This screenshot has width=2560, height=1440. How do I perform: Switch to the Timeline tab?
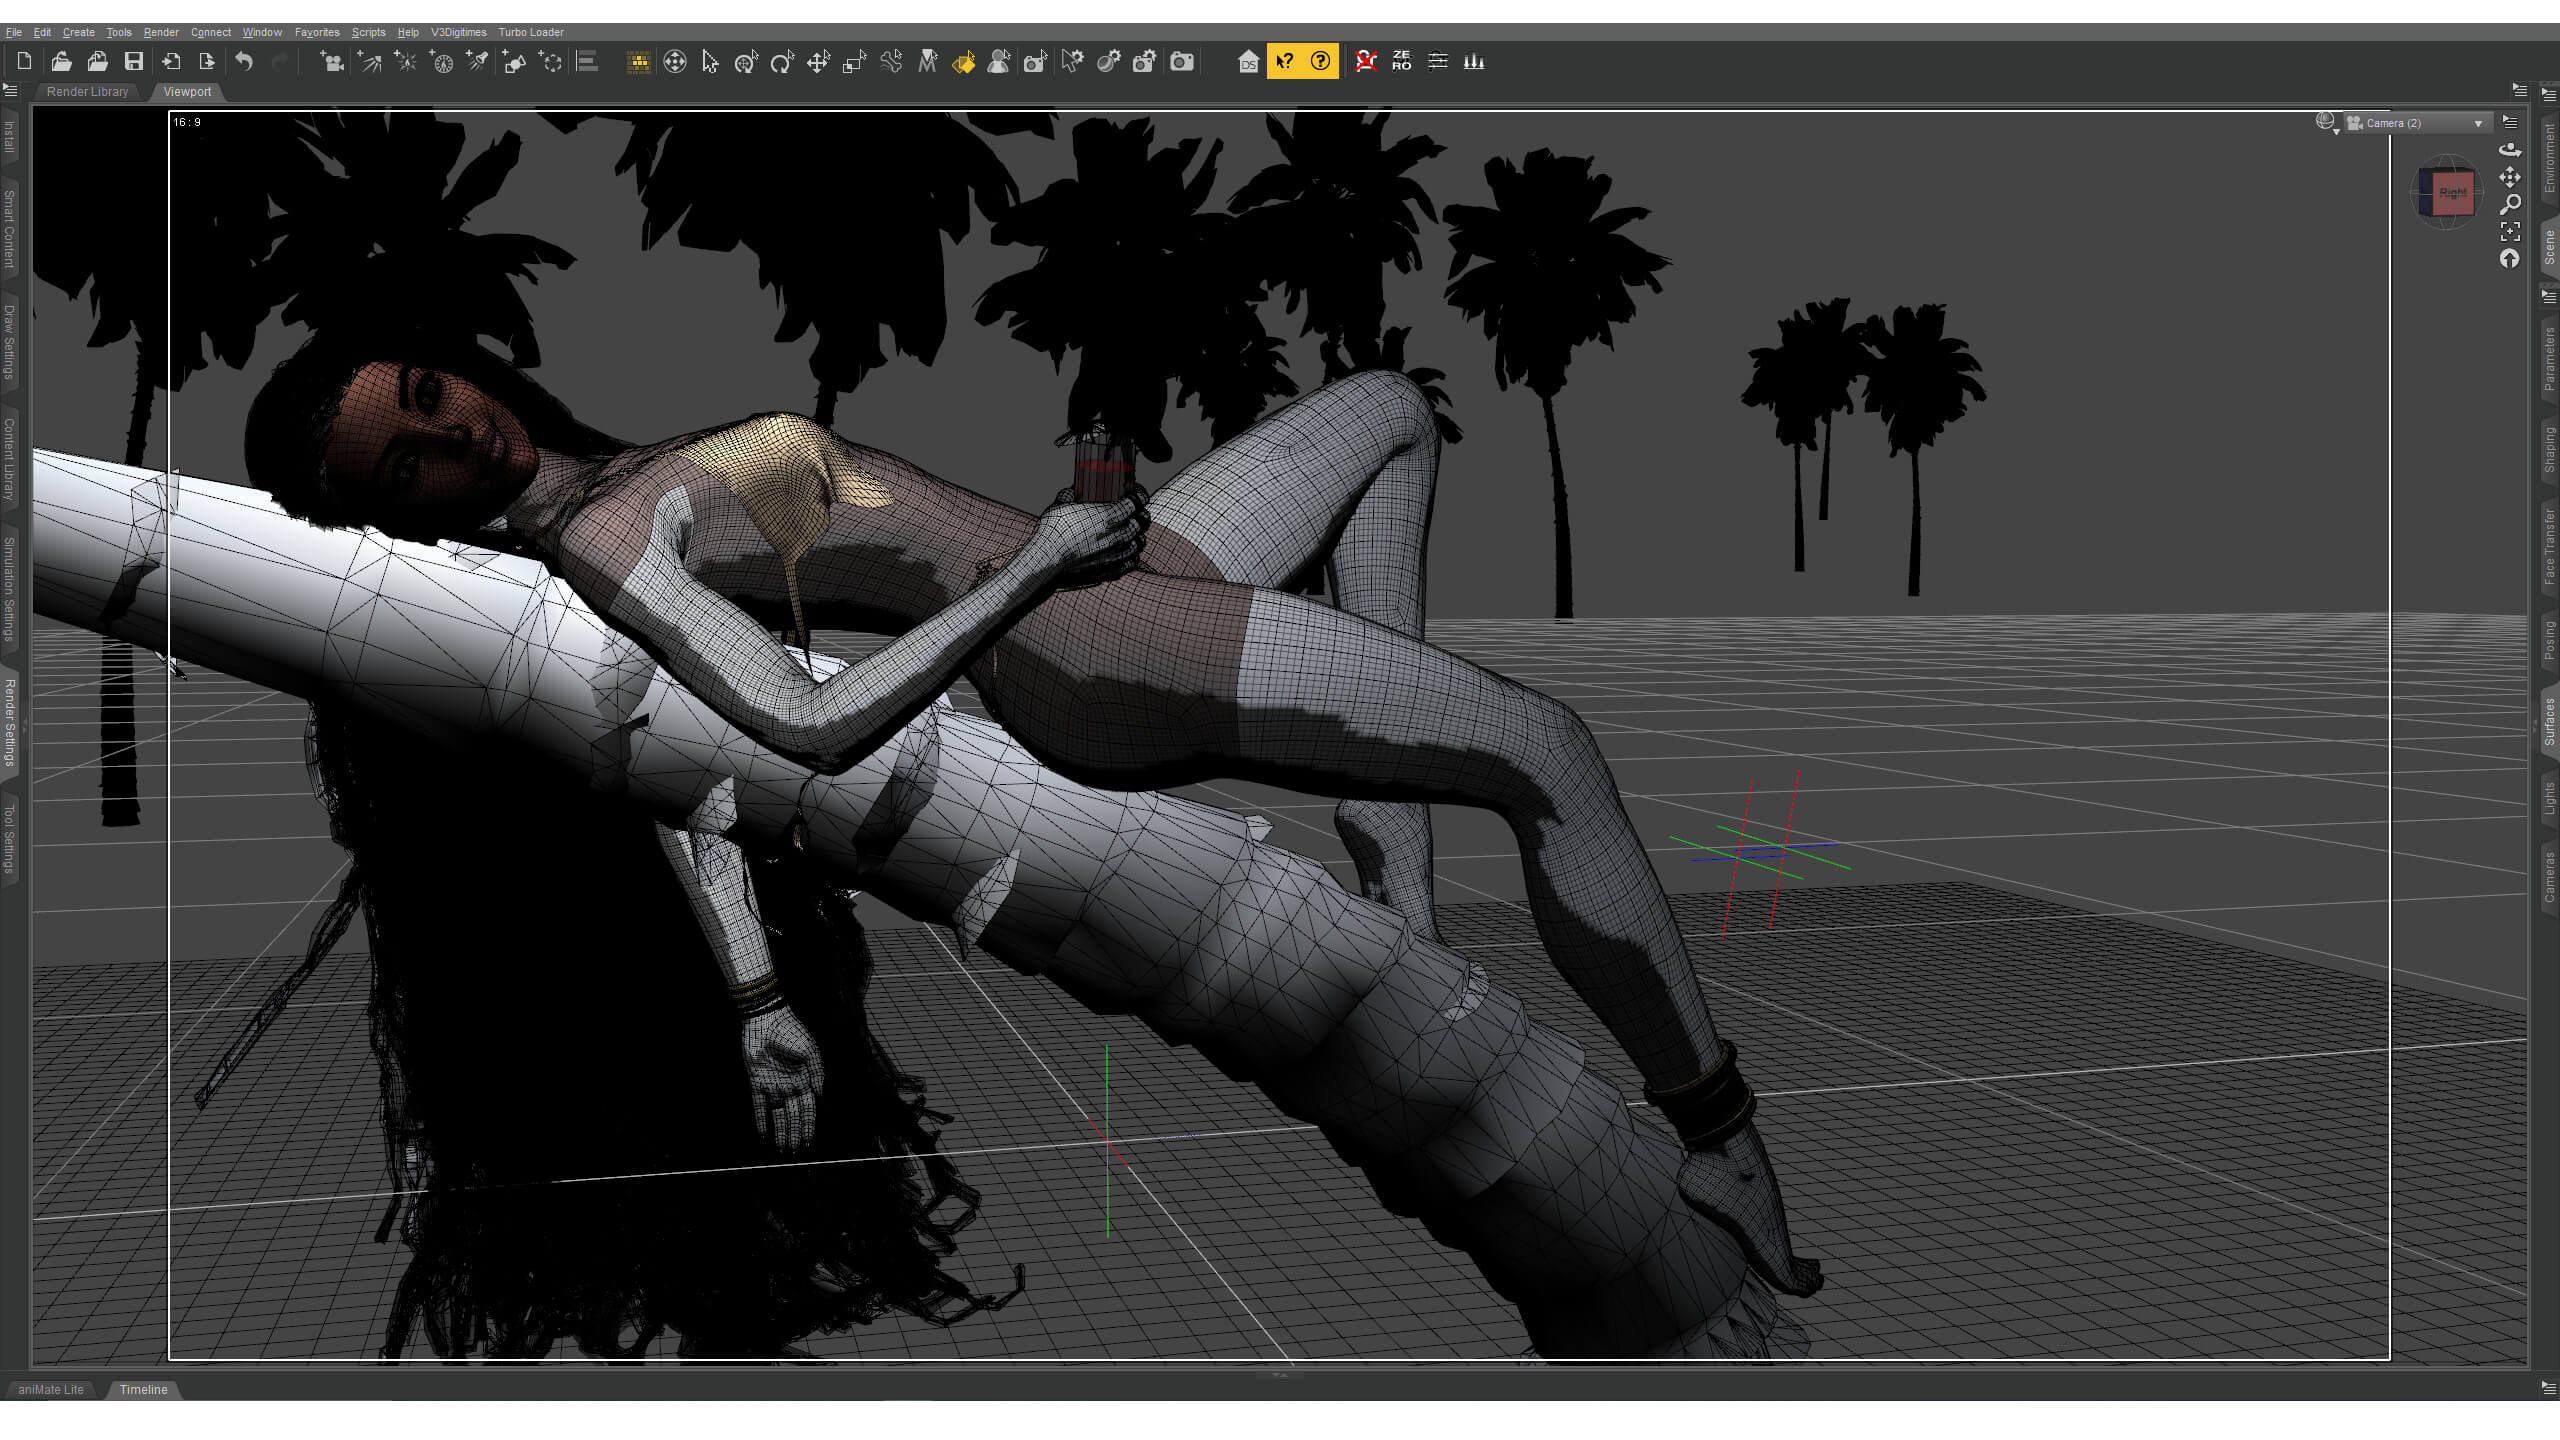[143, 1390]
